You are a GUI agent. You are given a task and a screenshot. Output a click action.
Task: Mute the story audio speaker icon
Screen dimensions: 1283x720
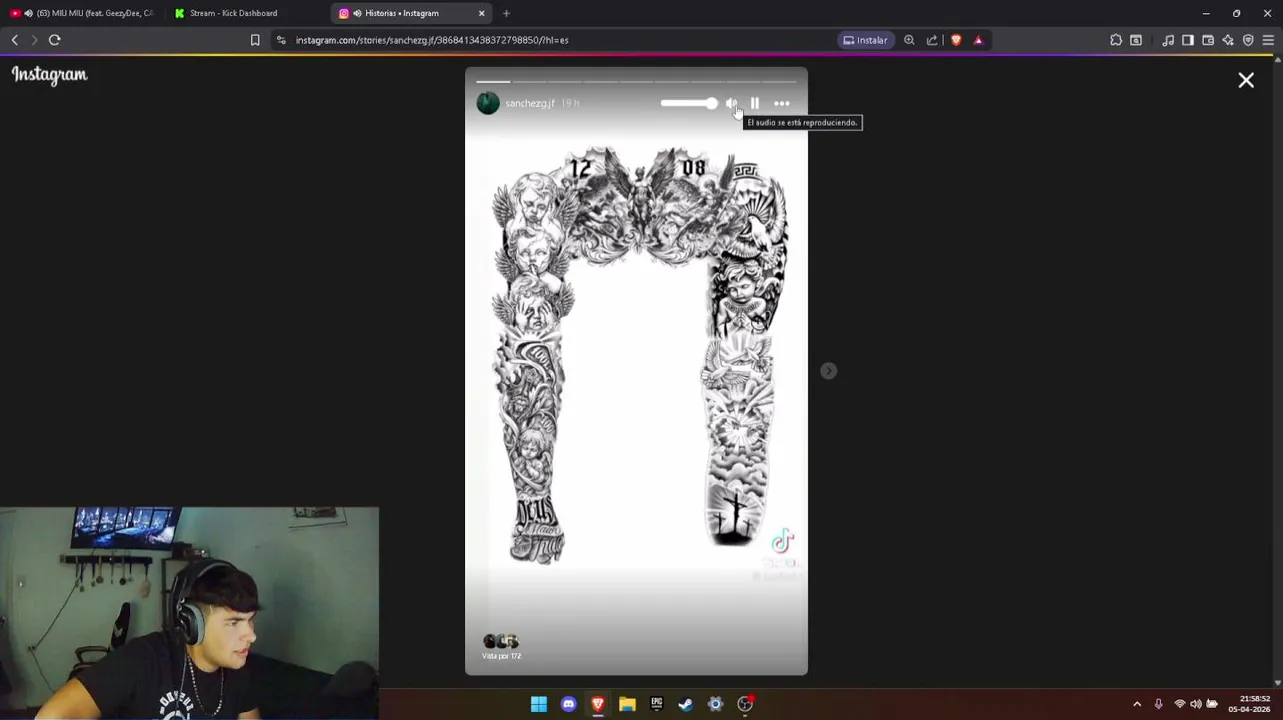(x=731, y=103)
